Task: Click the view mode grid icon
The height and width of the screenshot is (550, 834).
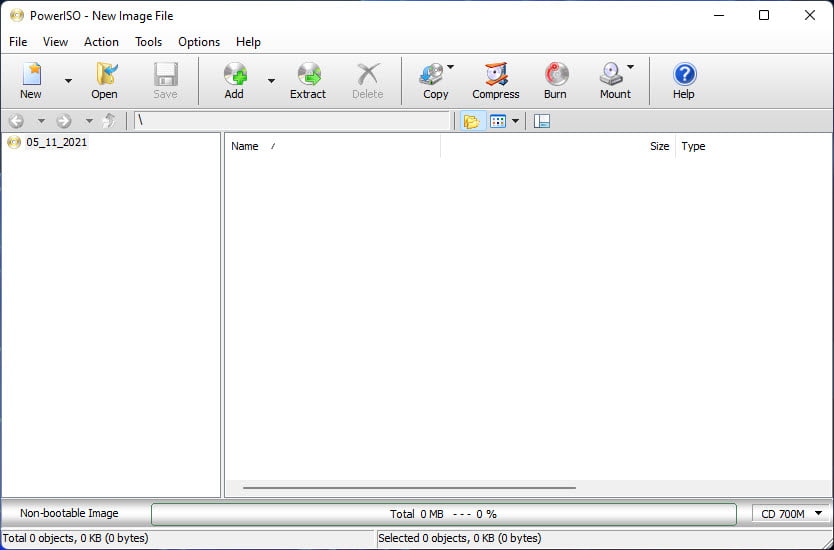Action: click(498, 121)
